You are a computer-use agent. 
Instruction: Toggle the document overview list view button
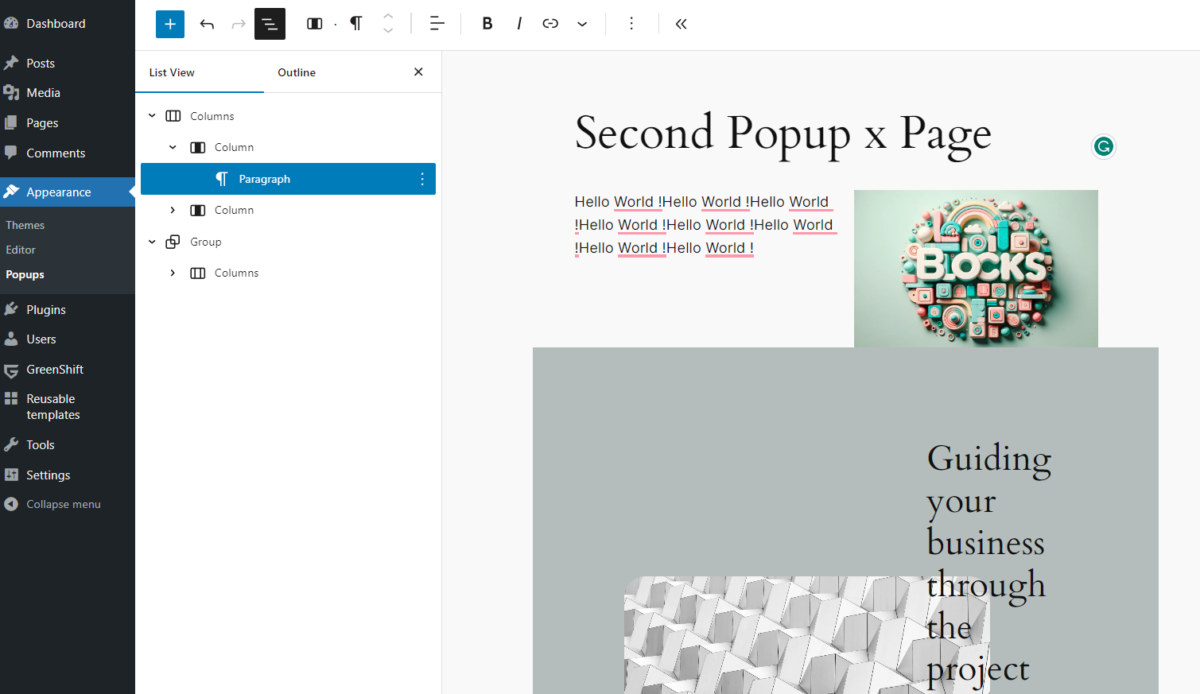pyautogui.click(x=270, y=24)
